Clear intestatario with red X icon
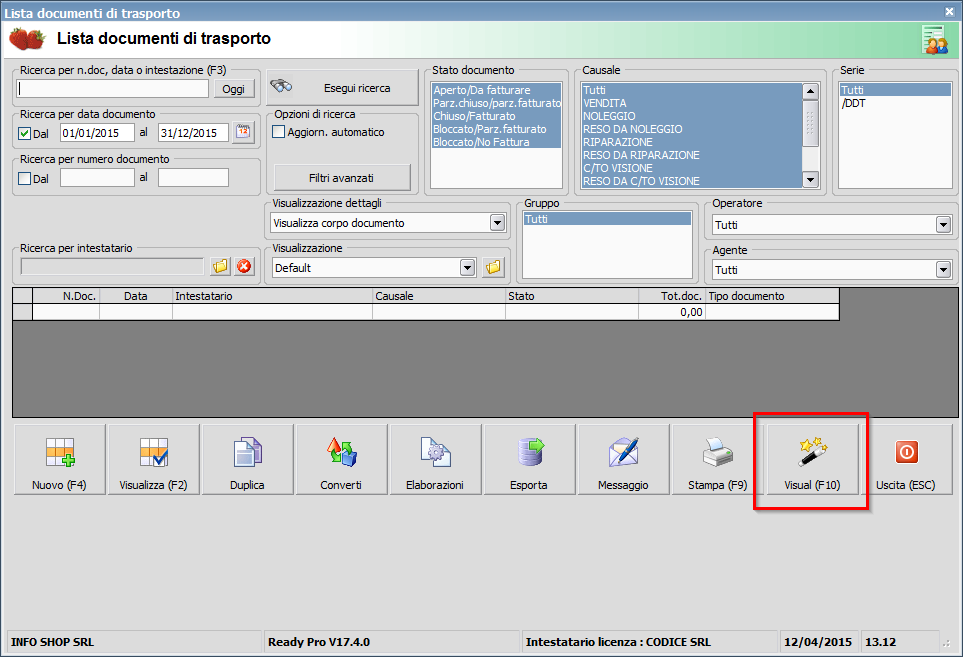Viewport: 963px width, 657px height. tap(244, 266)
